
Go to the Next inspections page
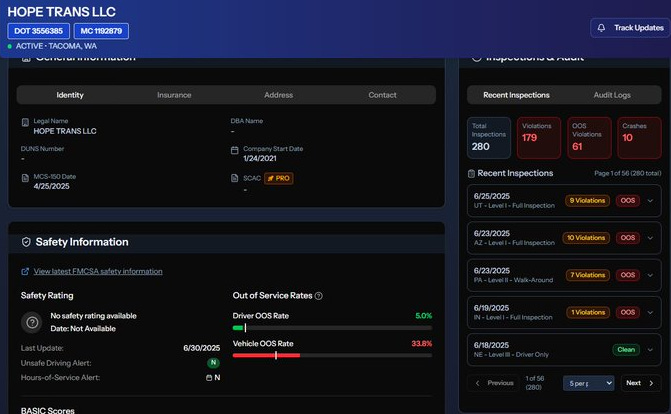tap(639, 383)
